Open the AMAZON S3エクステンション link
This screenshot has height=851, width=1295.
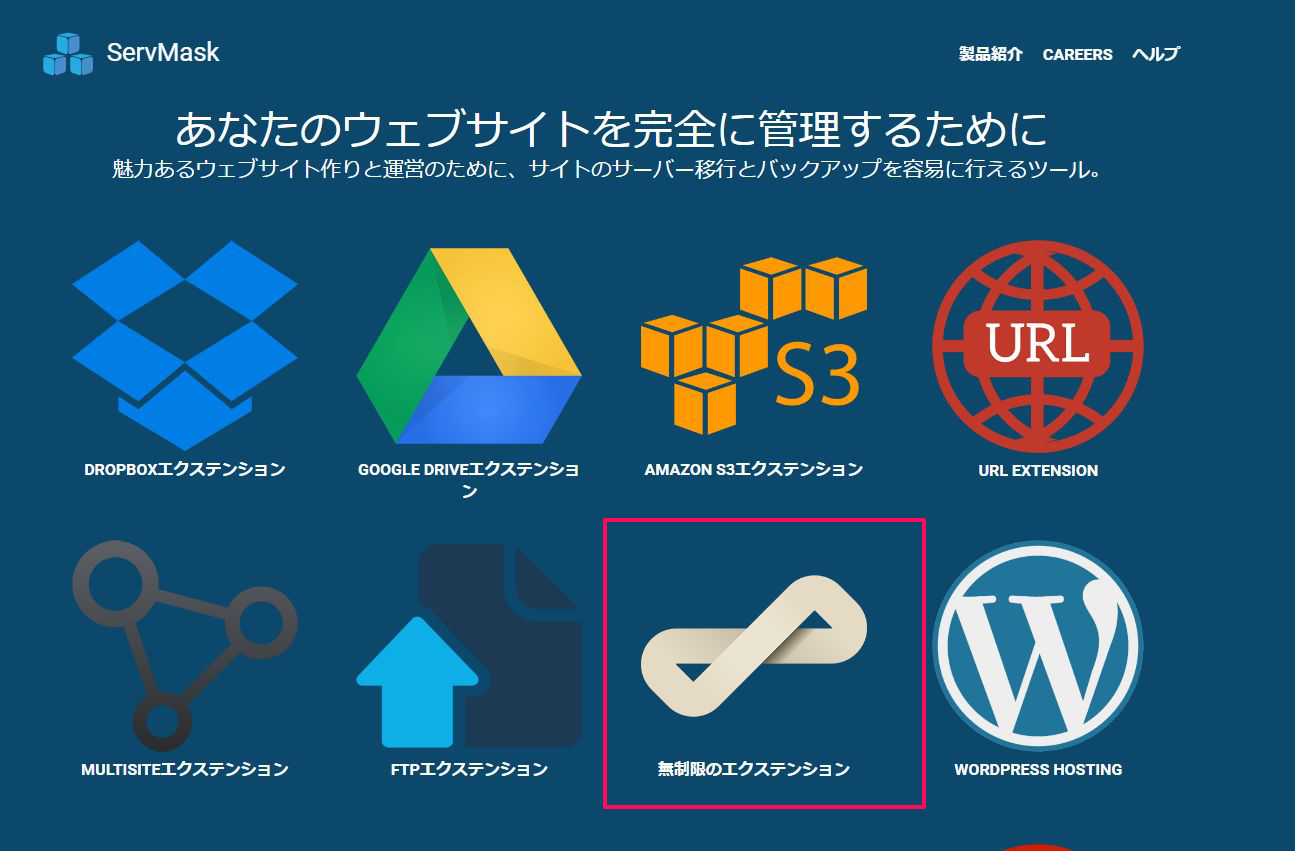[753, 469]
